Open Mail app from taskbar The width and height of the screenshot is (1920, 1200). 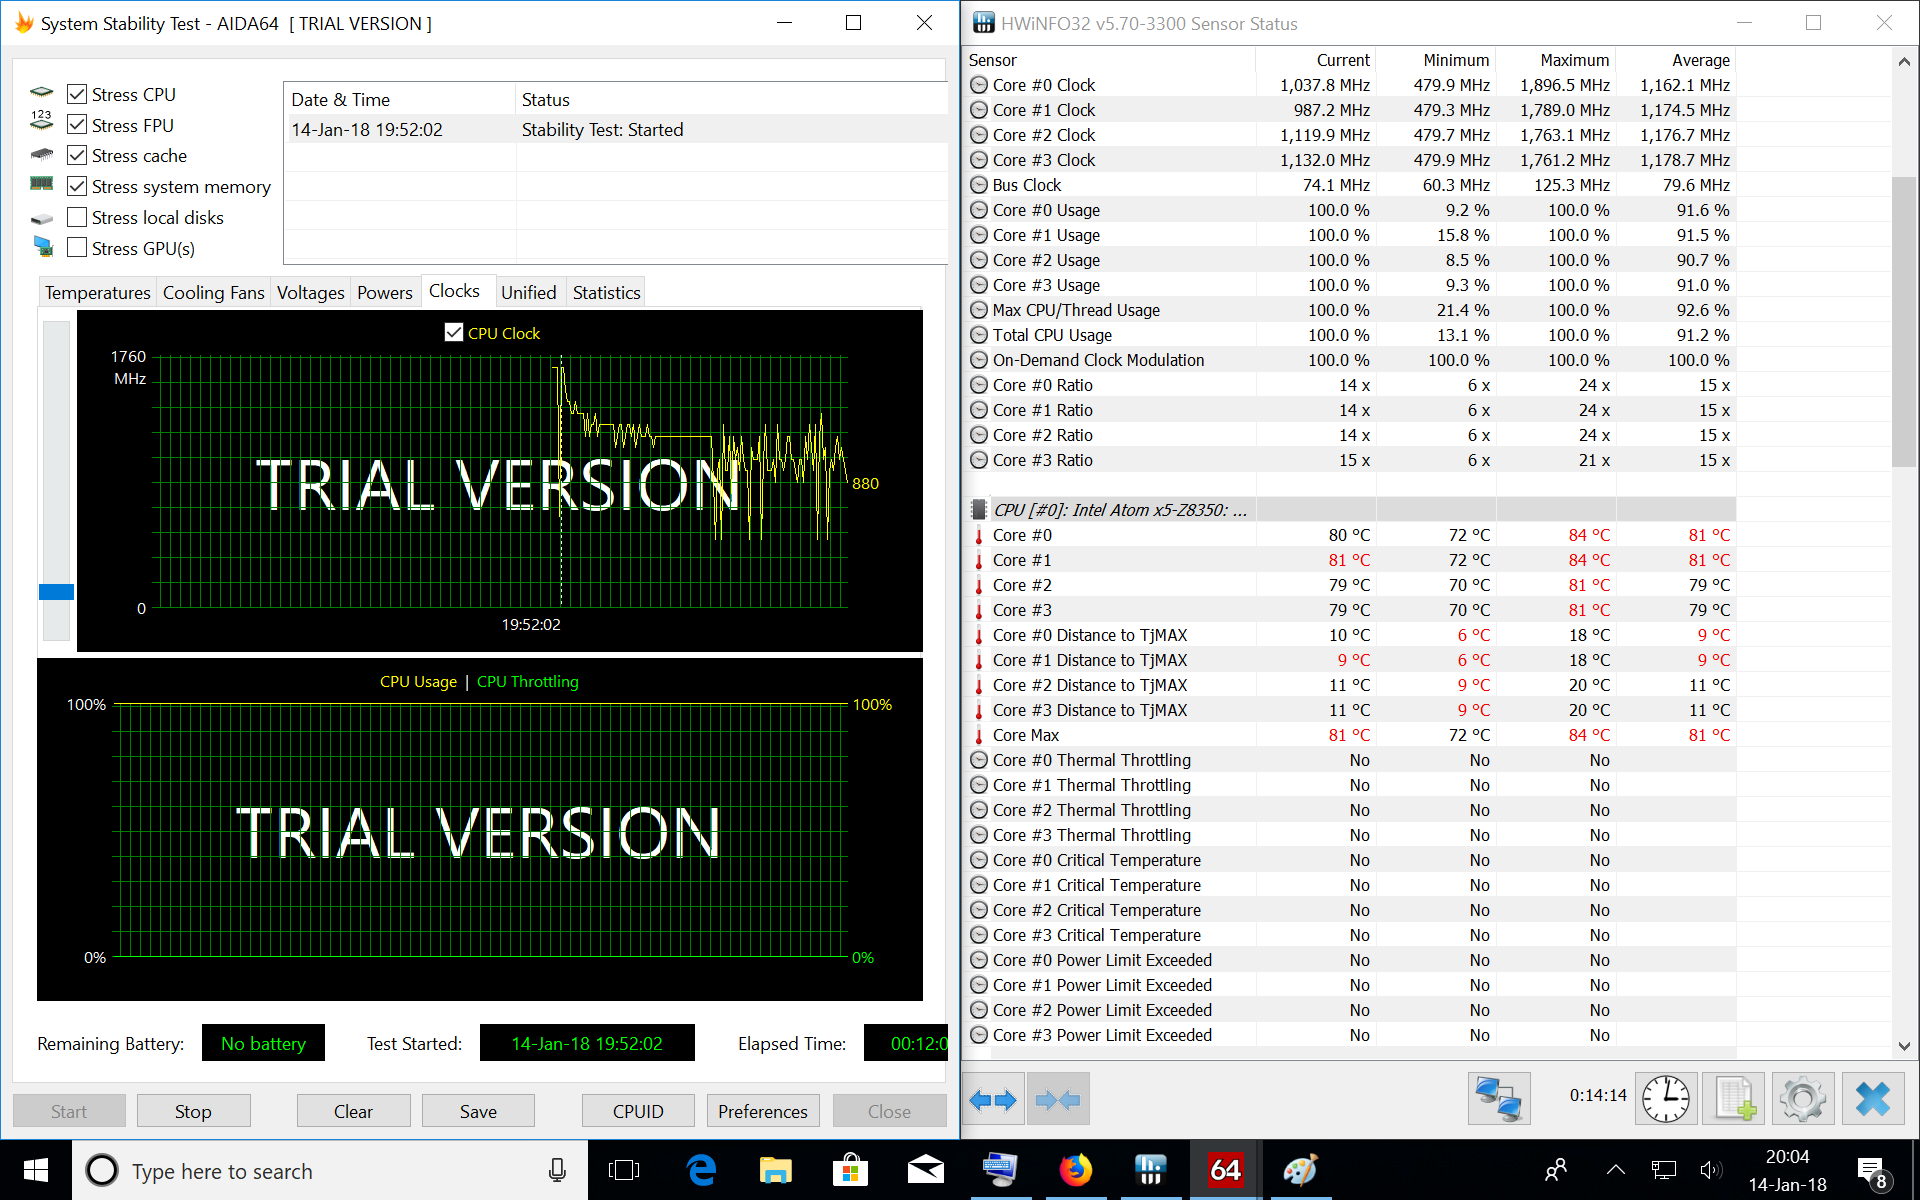tap(925, 1170)
